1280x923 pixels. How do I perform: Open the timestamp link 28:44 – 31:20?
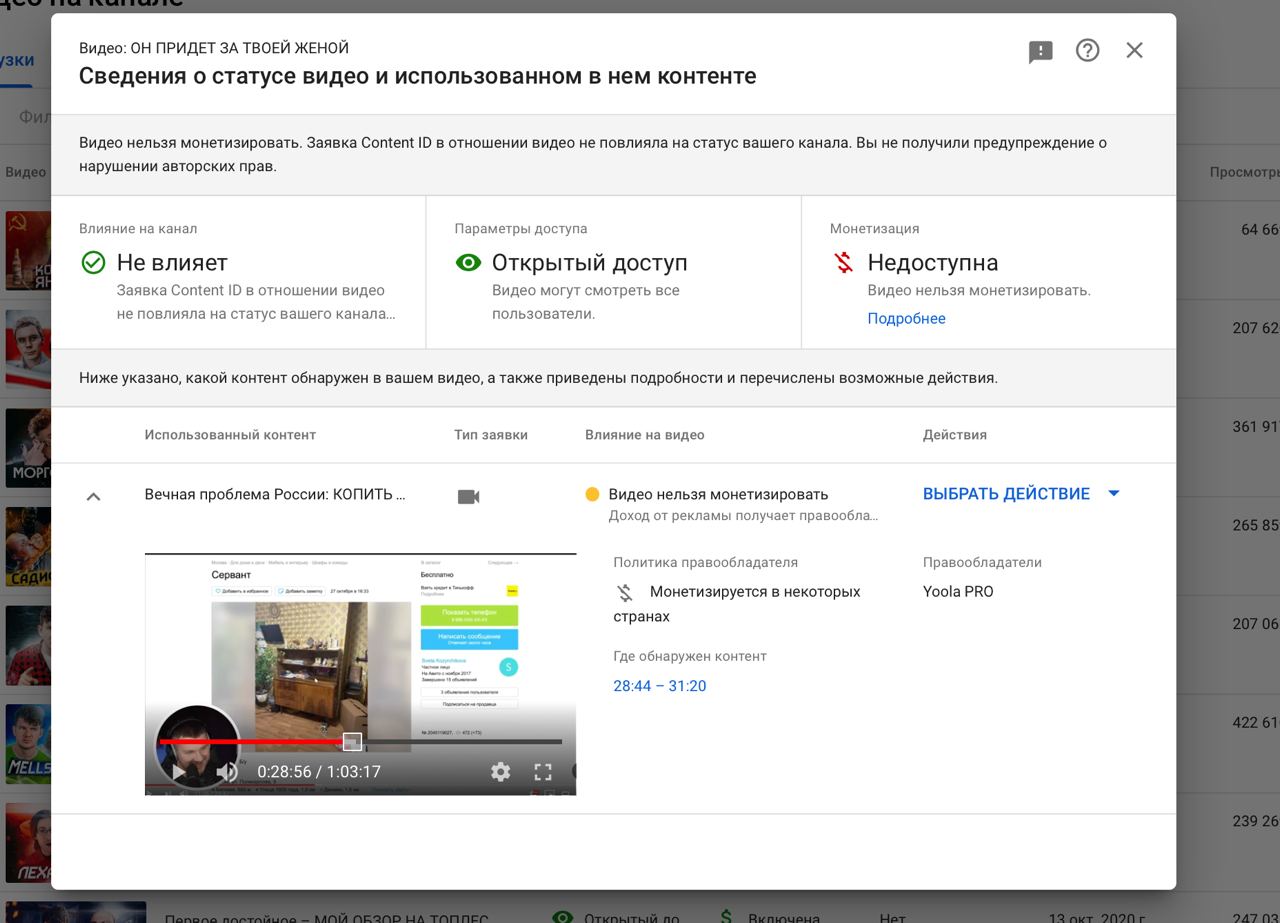[x=660, y=686]
